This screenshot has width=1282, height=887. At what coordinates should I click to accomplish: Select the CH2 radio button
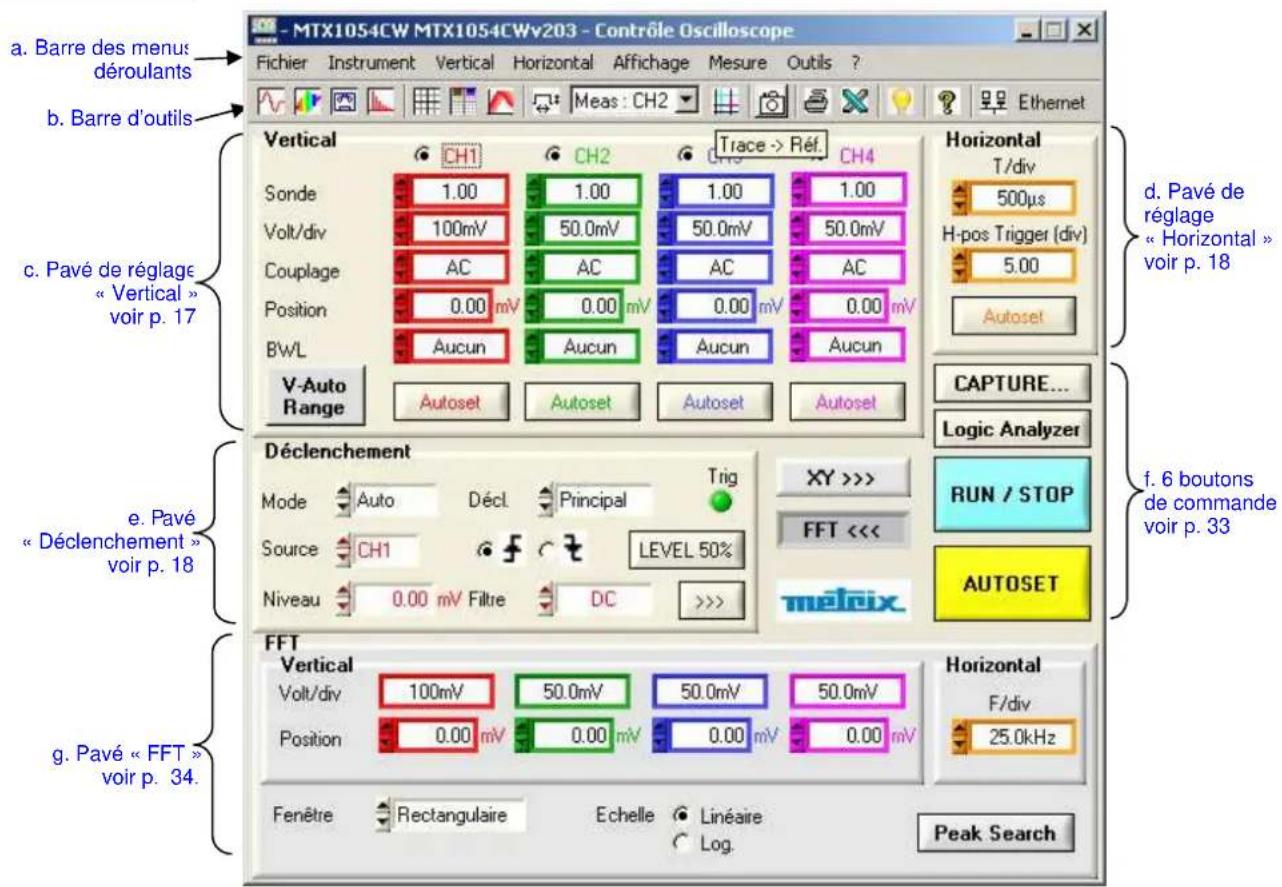pos(551,156)
